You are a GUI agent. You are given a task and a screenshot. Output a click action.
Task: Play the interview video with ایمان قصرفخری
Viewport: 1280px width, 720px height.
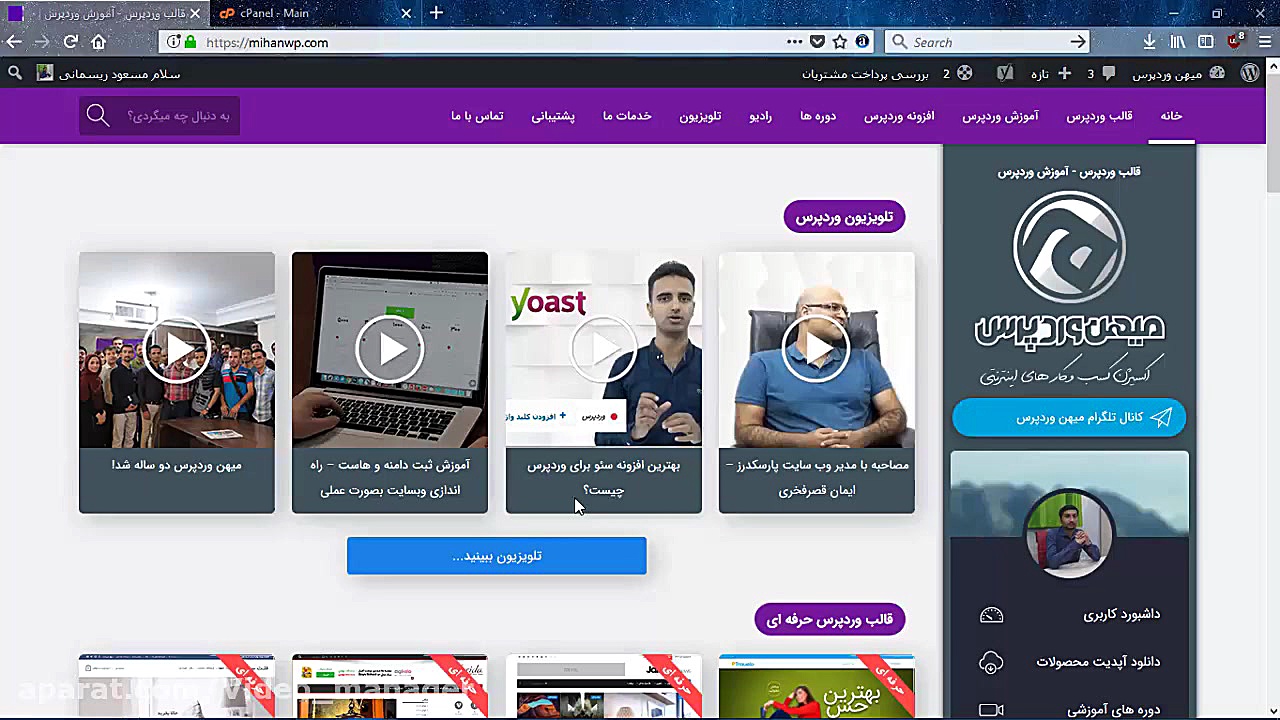817,349
